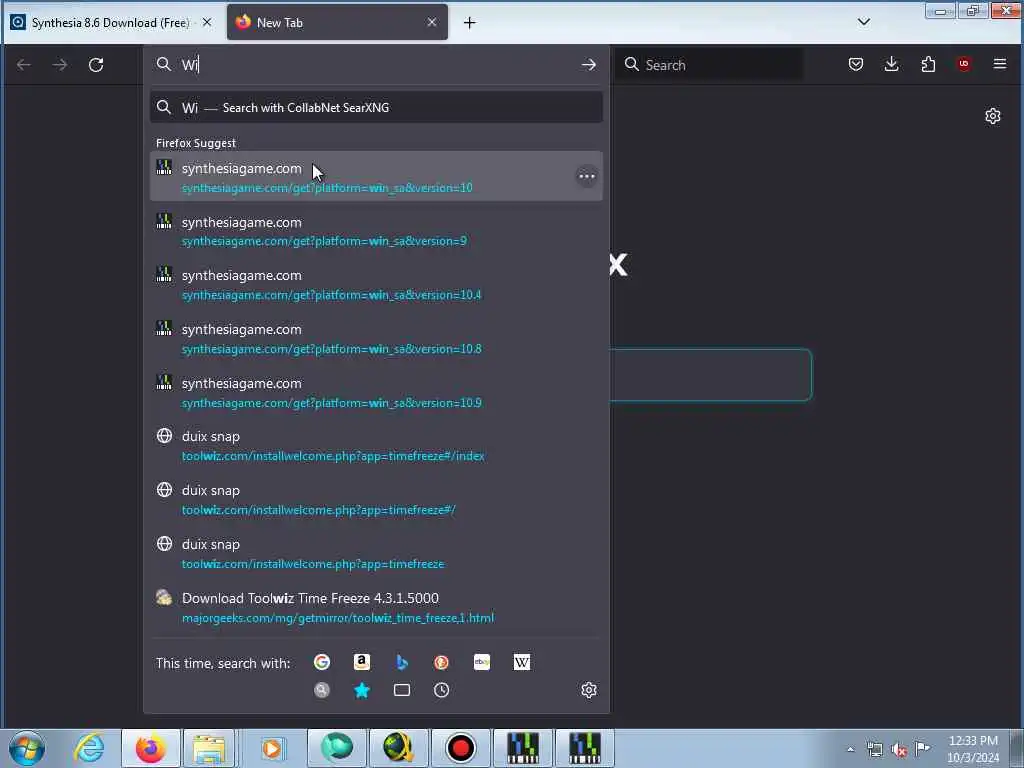Open the Firefox application menu
1024x768 pixels.
tap(999, 64)
